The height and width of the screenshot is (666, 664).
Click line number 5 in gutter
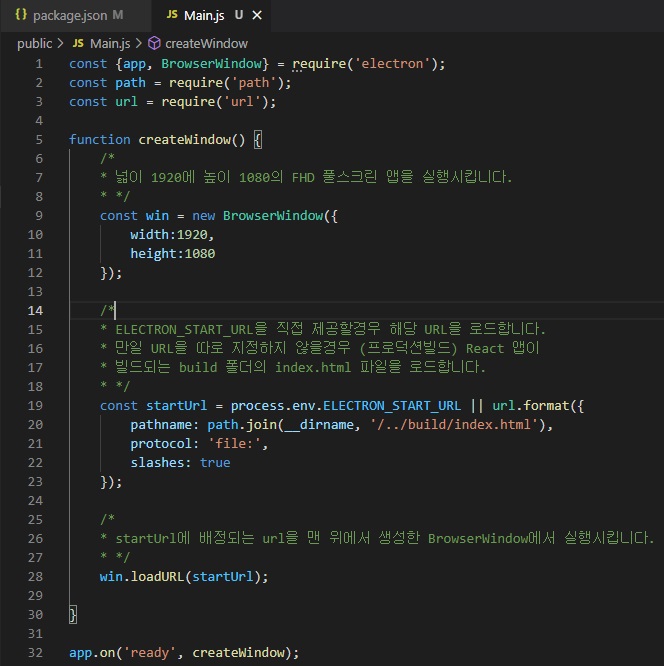(x=39, y=140)
